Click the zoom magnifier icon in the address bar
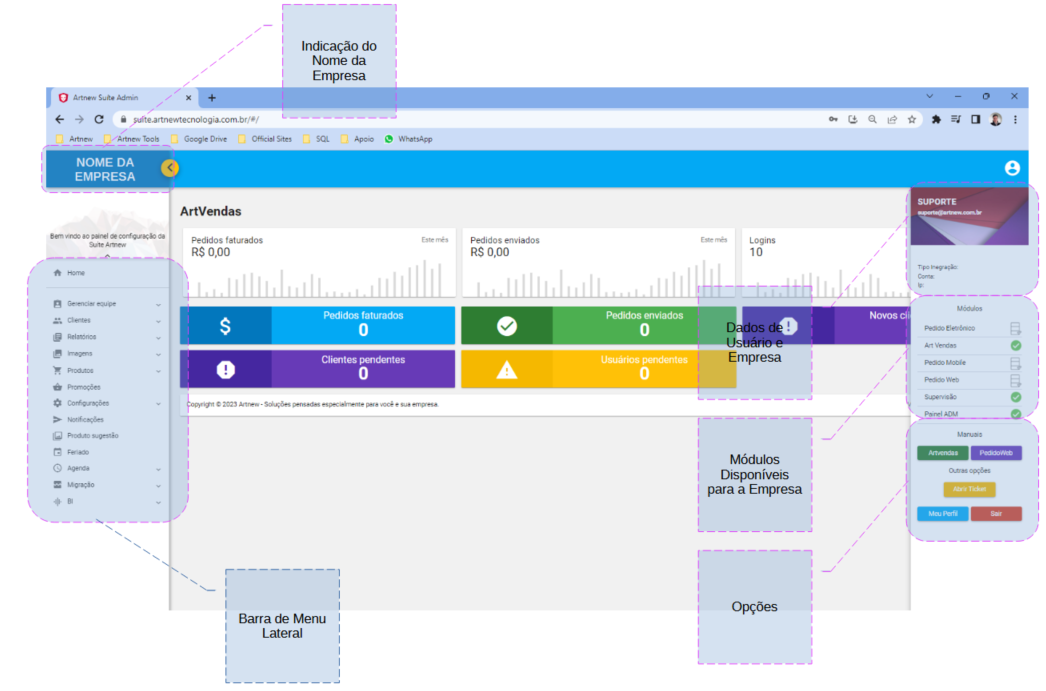This screenshot has width=1046, height=691. click(872, 119)
